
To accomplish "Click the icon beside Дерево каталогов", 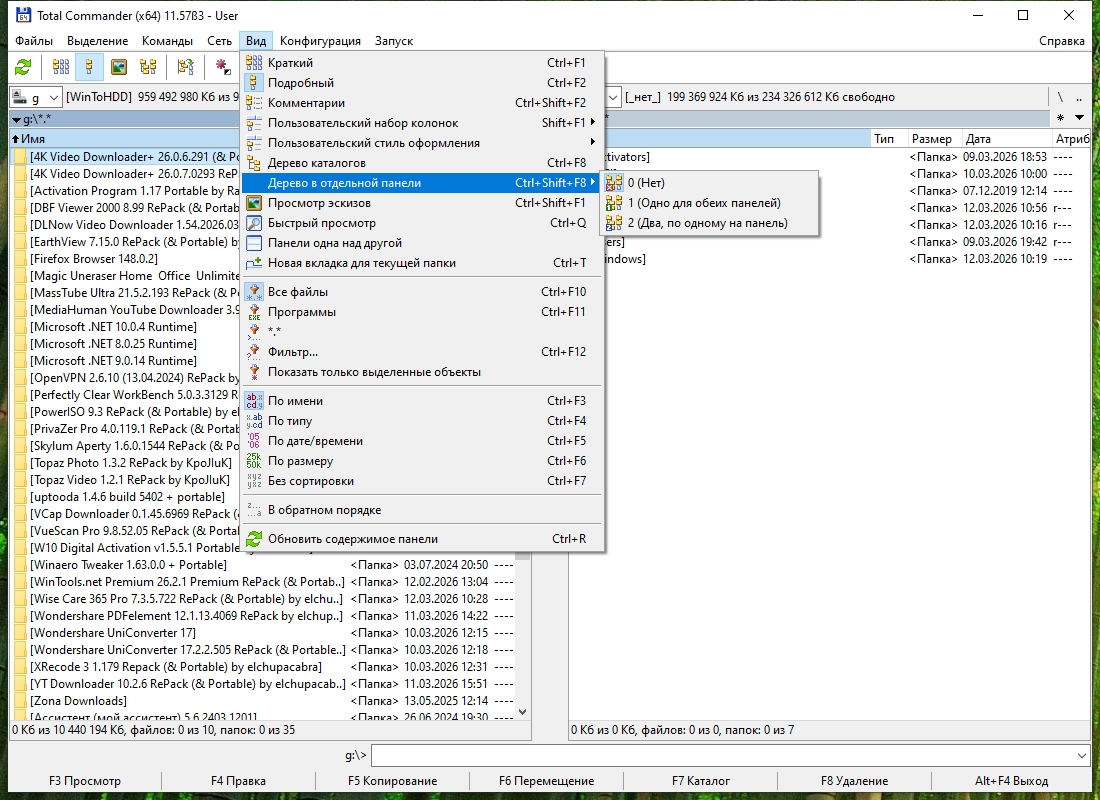I will [254, 163].
